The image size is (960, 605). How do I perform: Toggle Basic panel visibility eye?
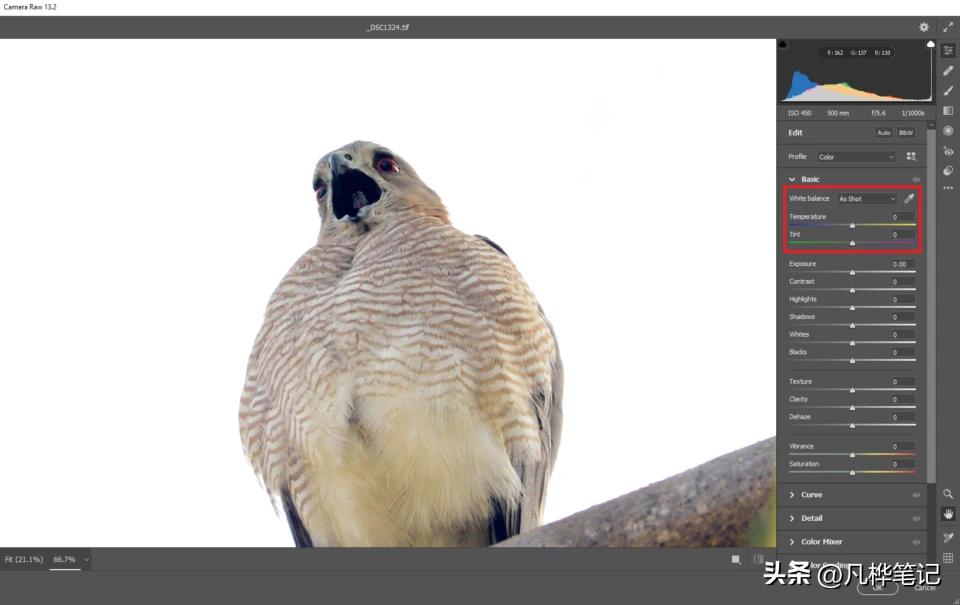917,179
